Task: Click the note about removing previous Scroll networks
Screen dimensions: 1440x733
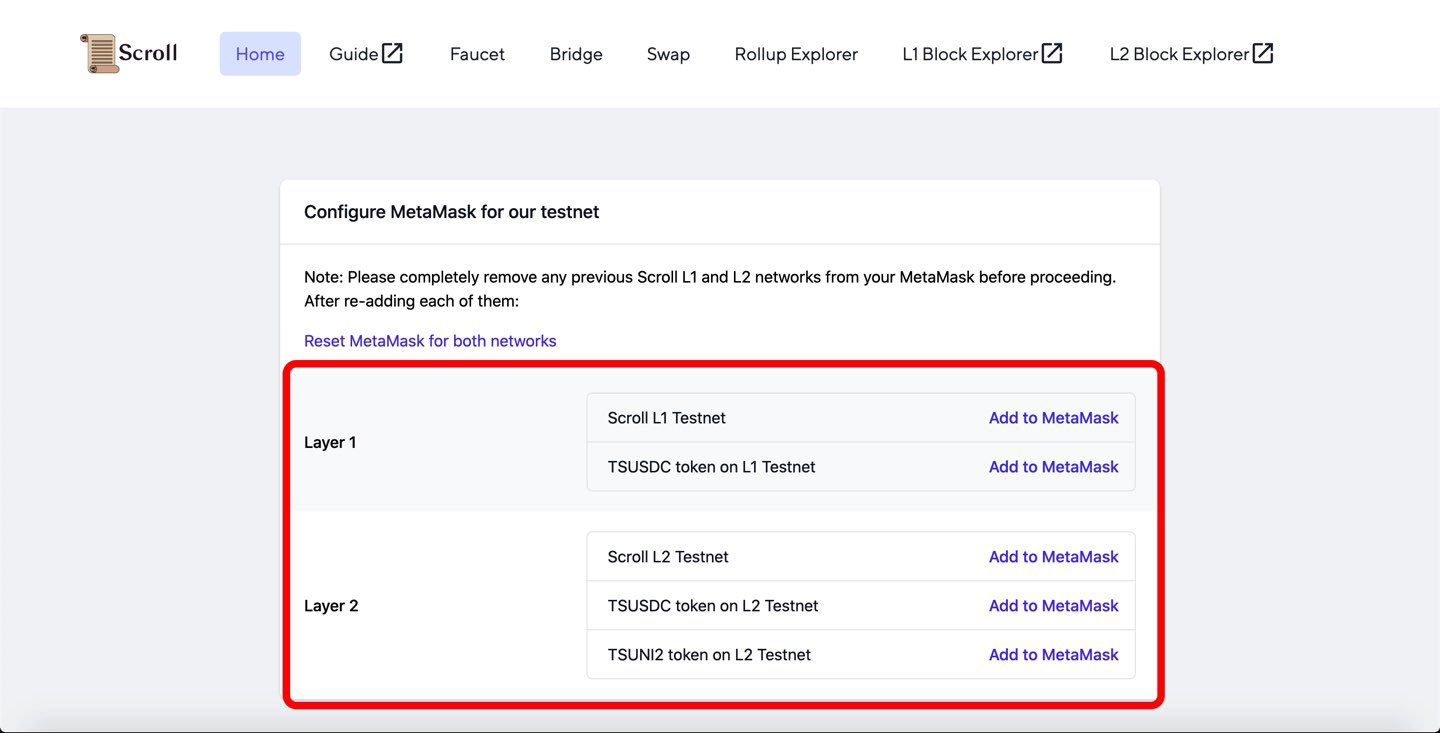Action: [710, 289]
